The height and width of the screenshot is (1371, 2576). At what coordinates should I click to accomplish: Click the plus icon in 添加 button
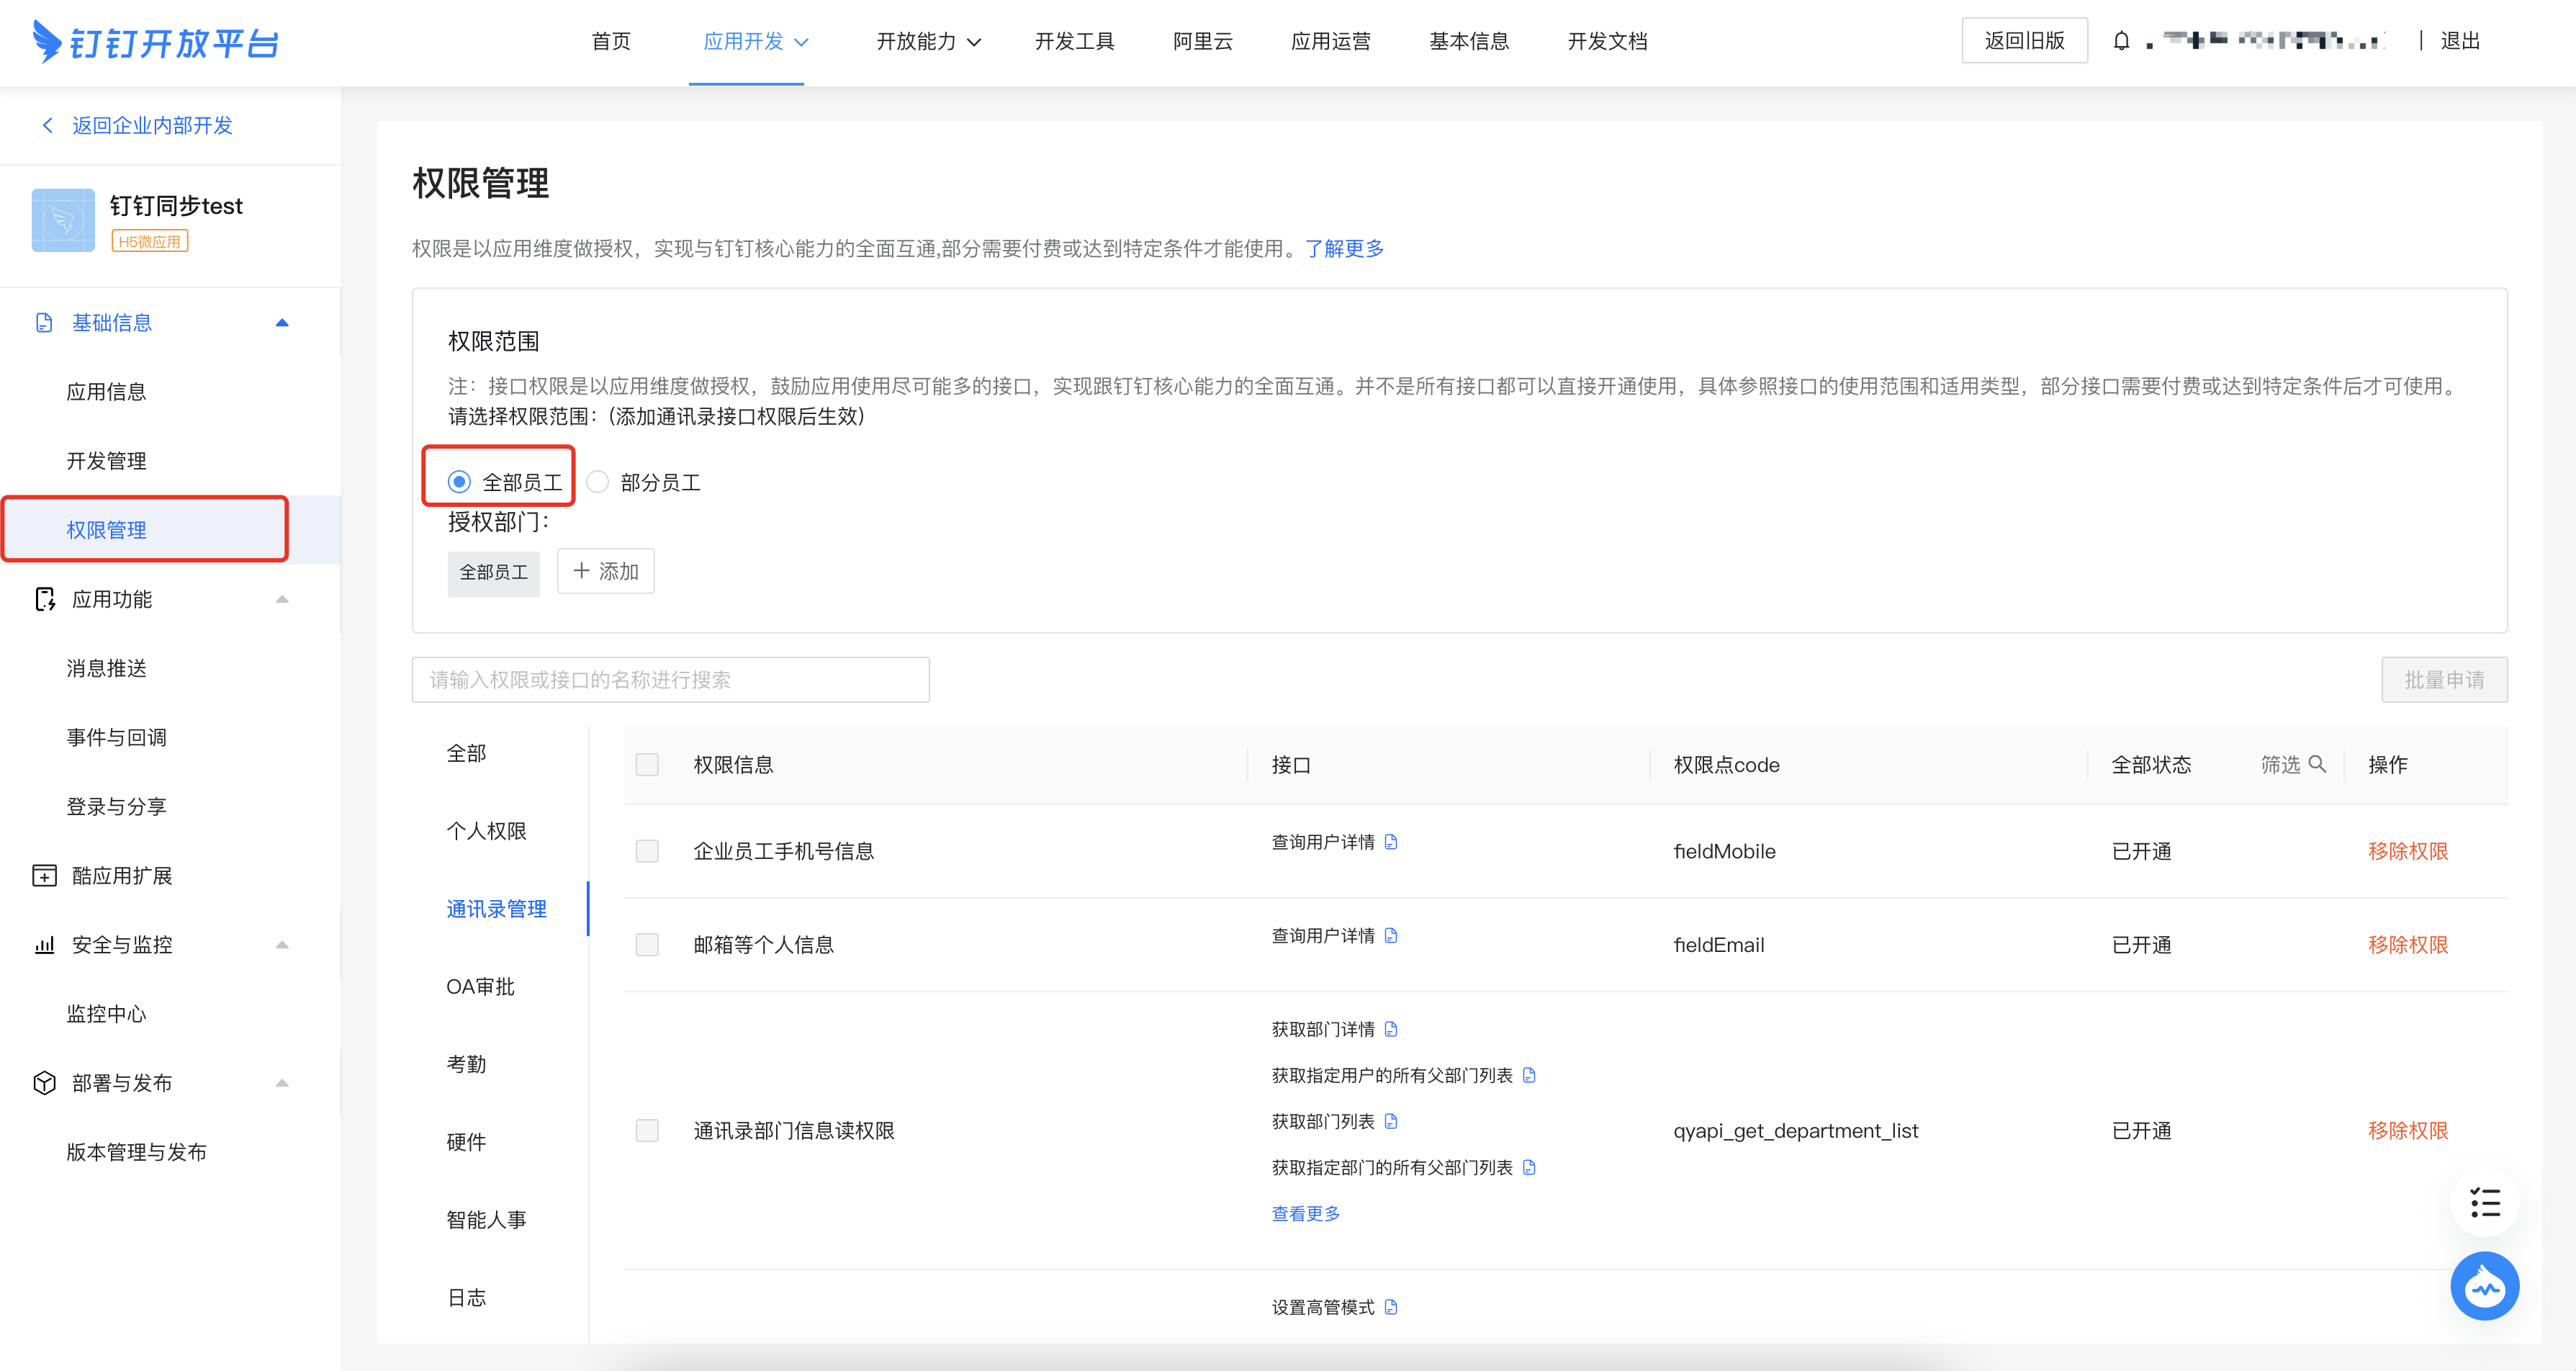tap(581, 571)
